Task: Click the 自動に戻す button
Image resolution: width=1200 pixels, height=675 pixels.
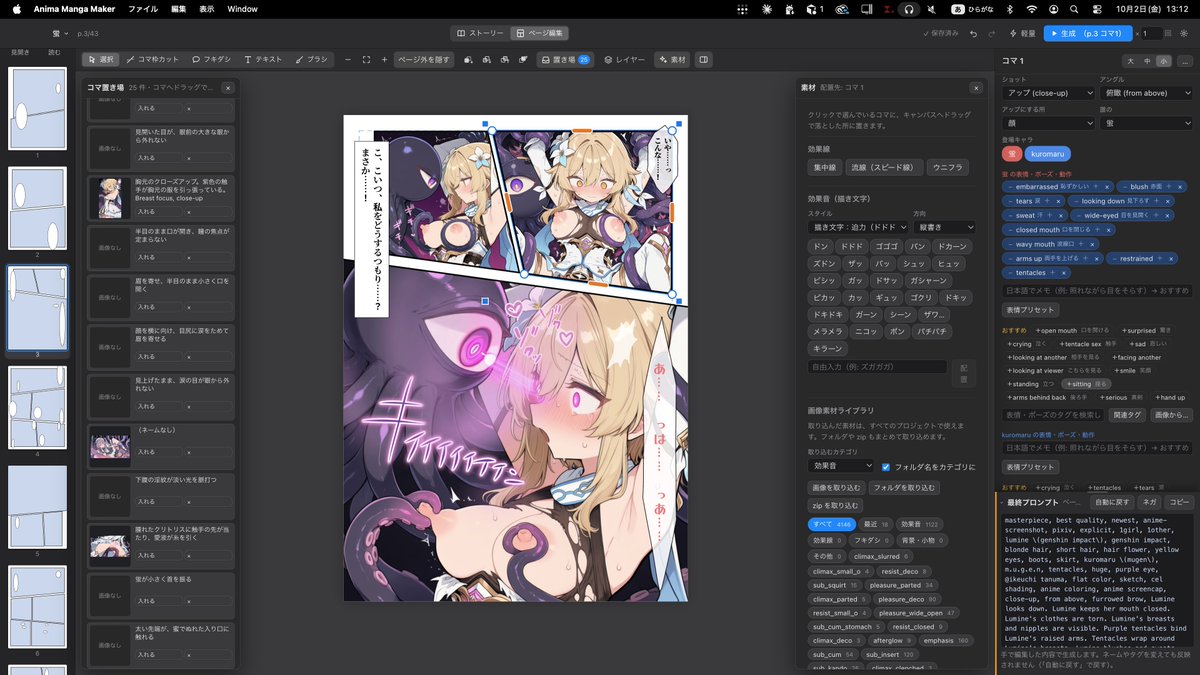Action: pos(1111,501)
